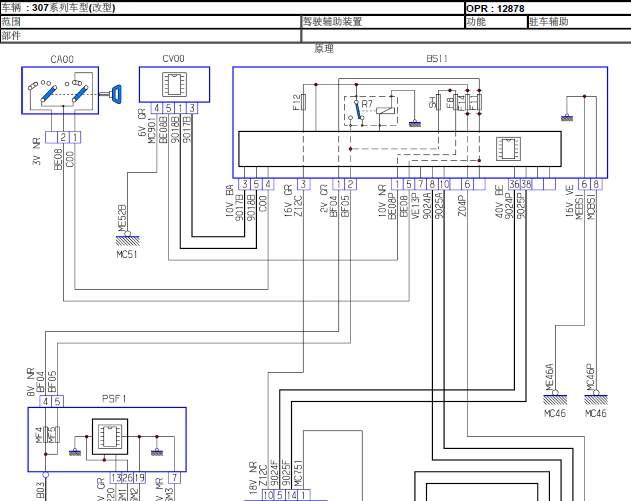Select the left blue switch contact in CA00

(48, 94)
